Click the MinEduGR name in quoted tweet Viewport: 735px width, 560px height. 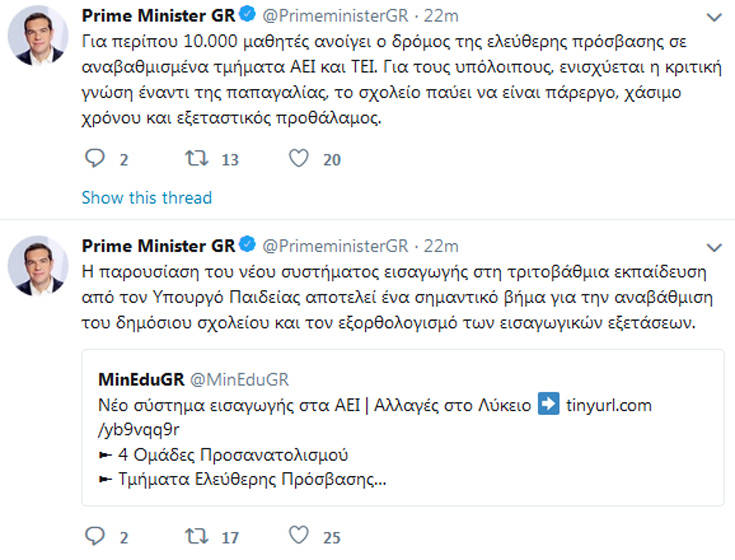click(141, 380)
